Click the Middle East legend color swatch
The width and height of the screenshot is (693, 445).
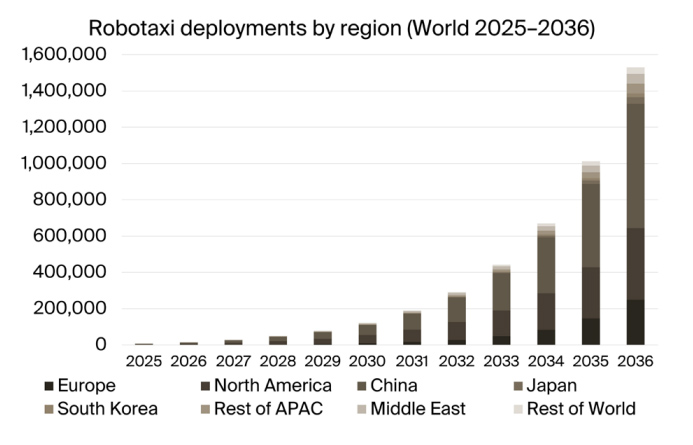pyautogui.click(x=362, y=409)
